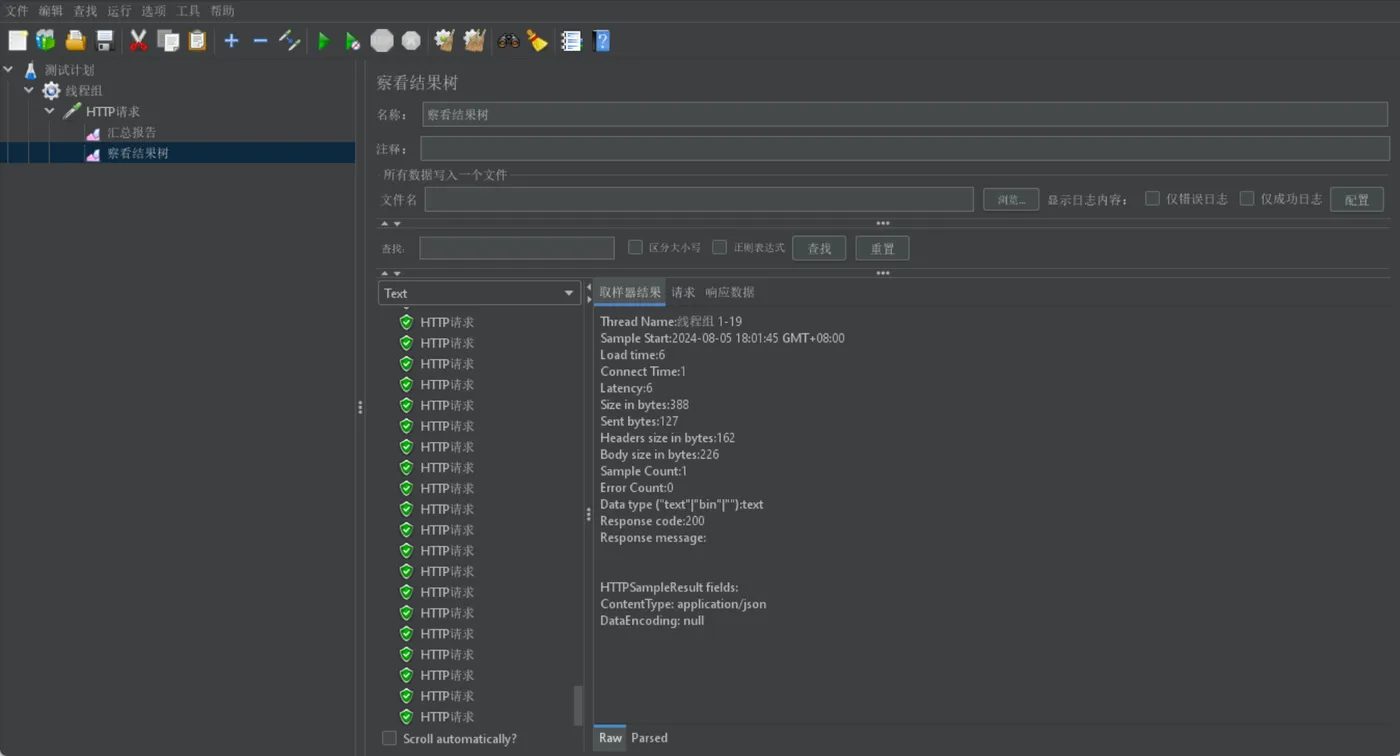This screenshot has width=1400, height=756.
Task: Click the results list vertical scrollbar thumb
Action: click(x=578, y=705)
